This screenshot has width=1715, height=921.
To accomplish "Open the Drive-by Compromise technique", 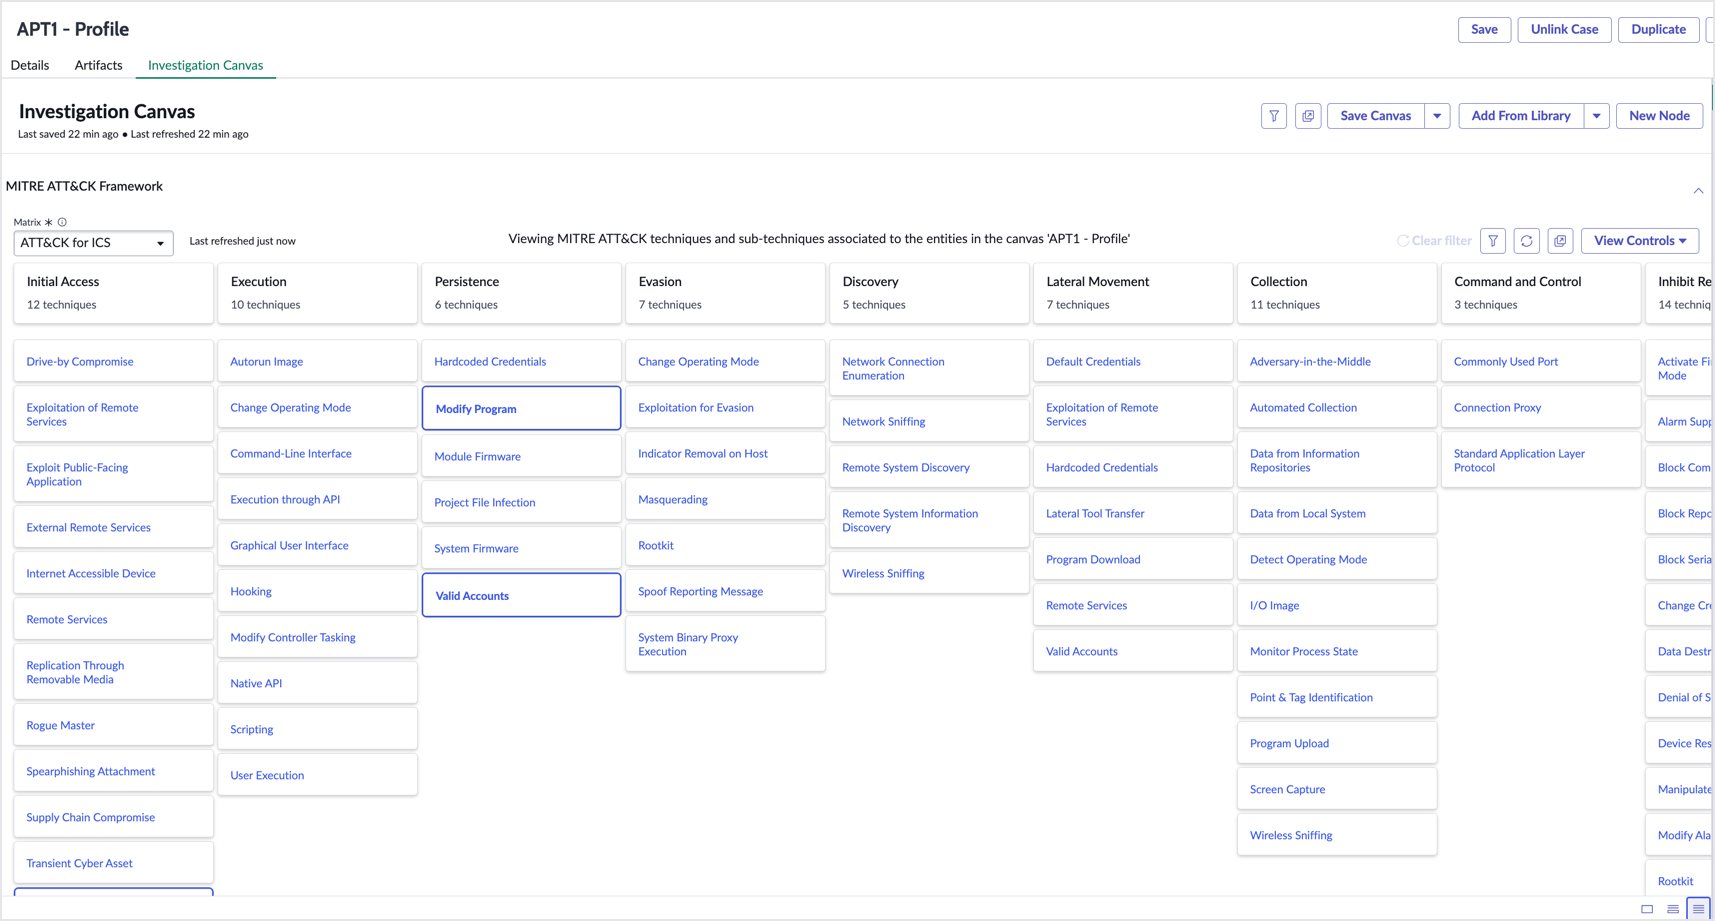I will click(113, 361).
